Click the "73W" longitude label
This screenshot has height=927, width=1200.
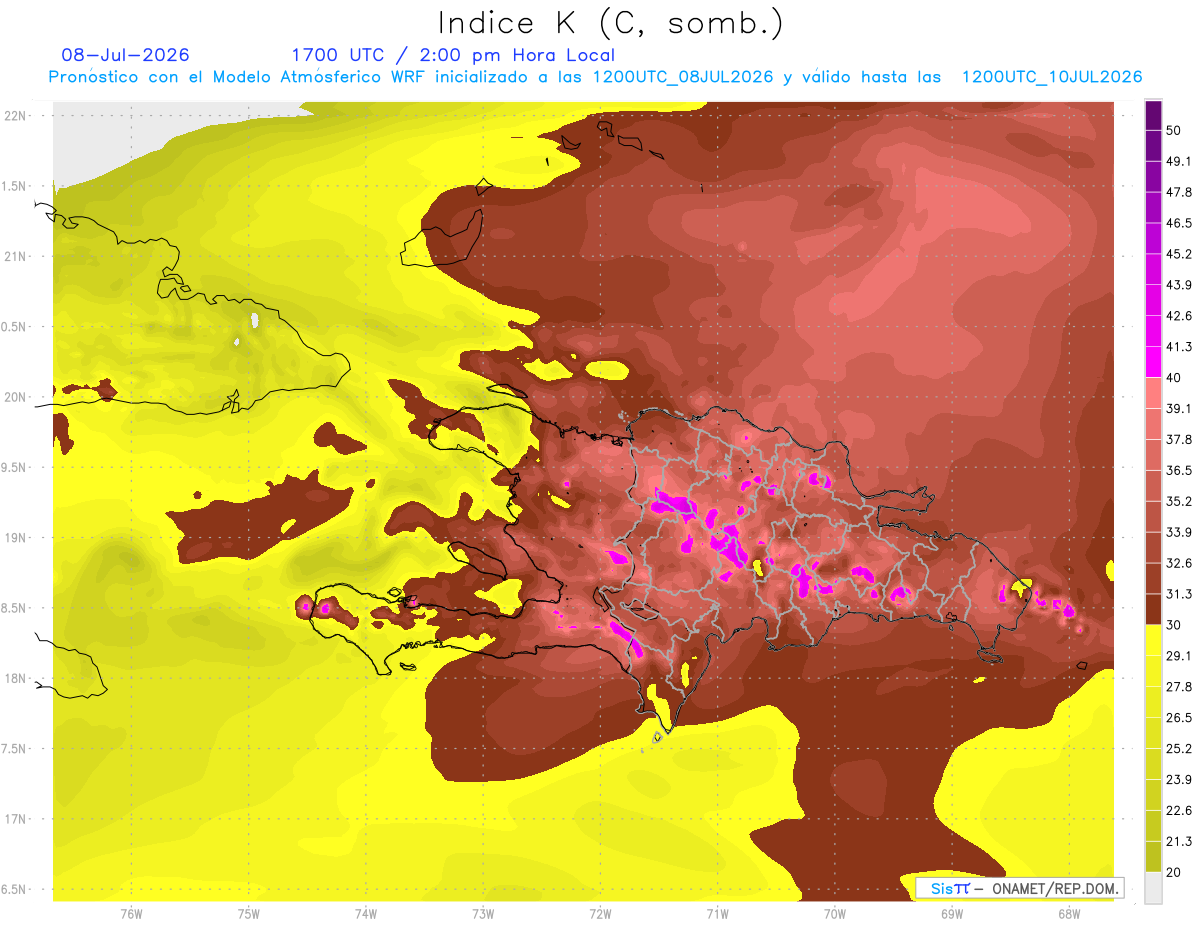click(x=483, y=914)
